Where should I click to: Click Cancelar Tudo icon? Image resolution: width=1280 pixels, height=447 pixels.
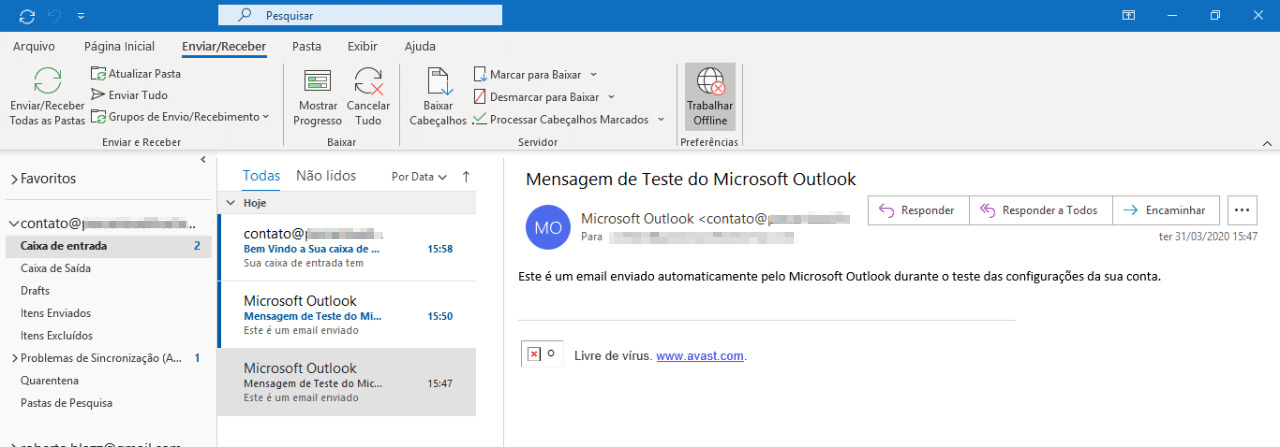coord(368,82)
